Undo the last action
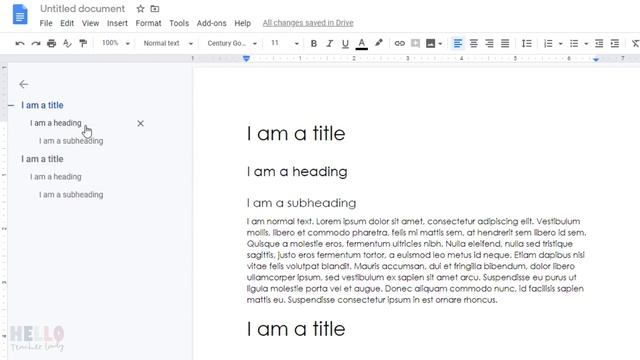This screenshot has width=640, height=360. point(20,43)
